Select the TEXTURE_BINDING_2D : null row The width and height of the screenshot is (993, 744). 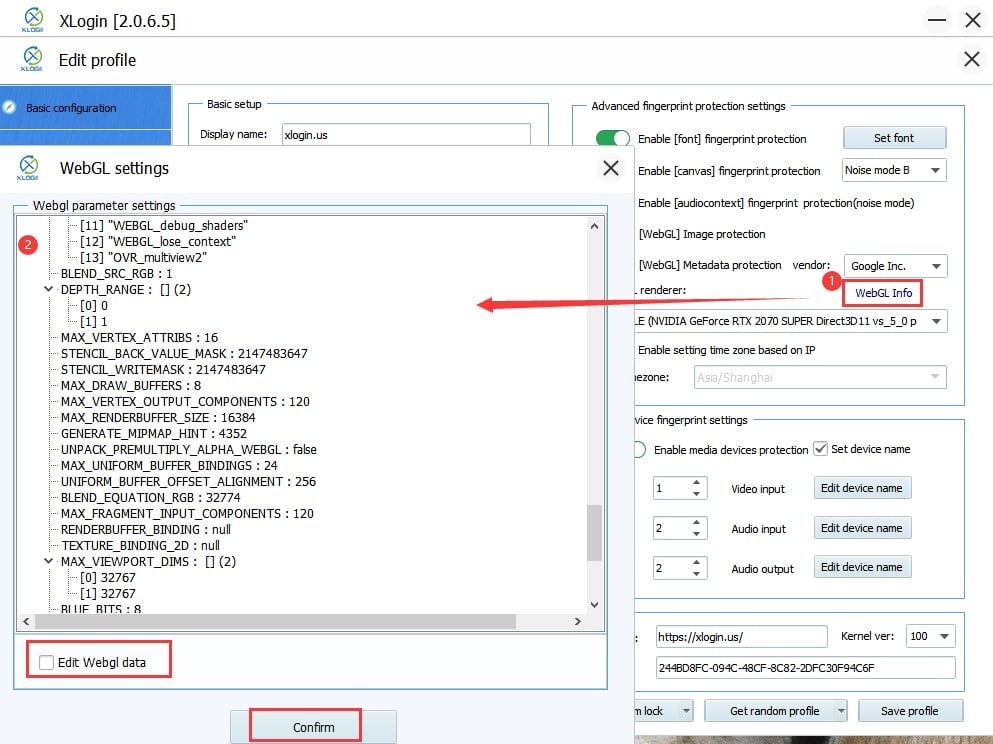point(141,545)
